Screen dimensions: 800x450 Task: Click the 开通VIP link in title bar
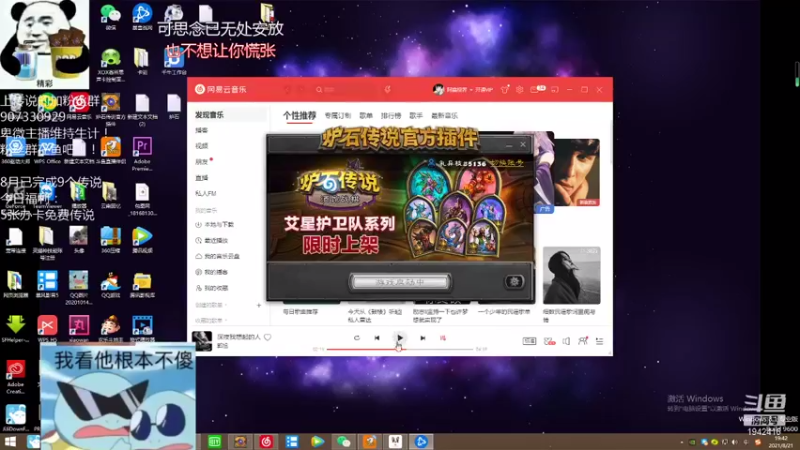484,89
